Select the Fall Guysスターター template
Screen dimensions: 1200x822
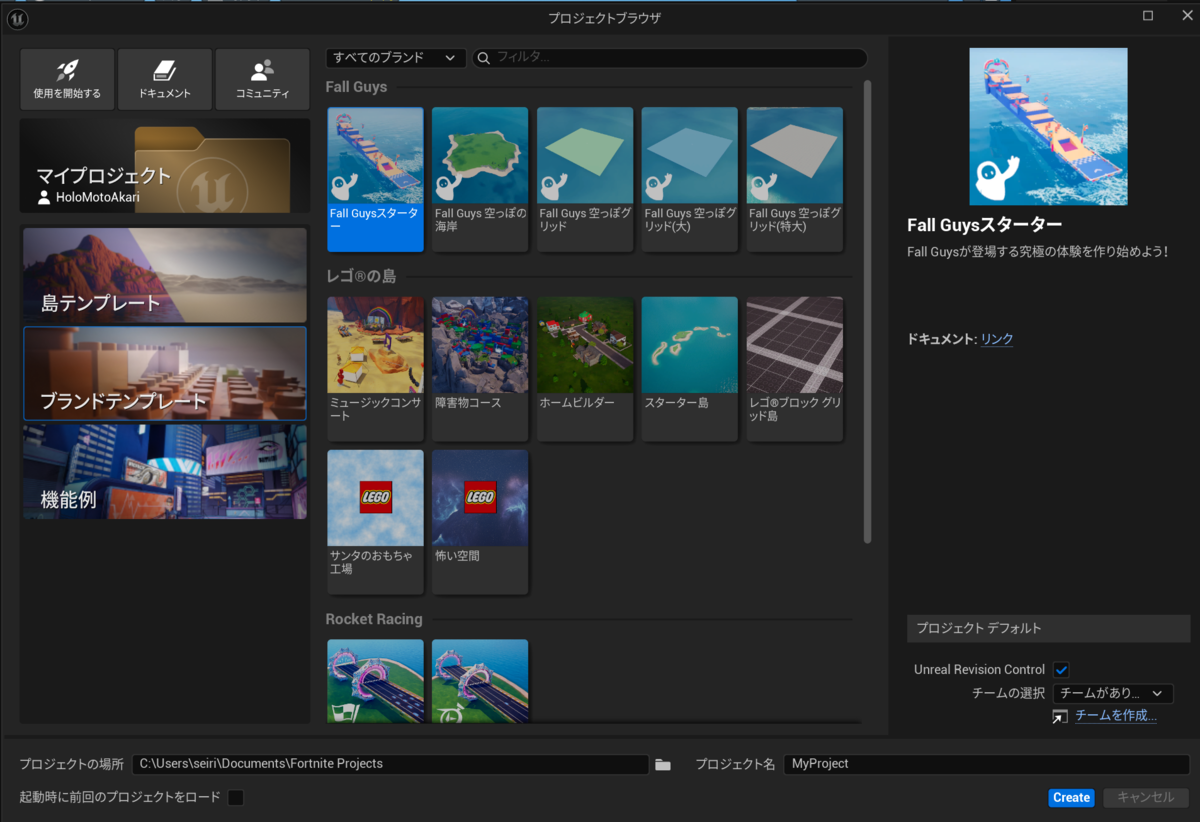376,179
